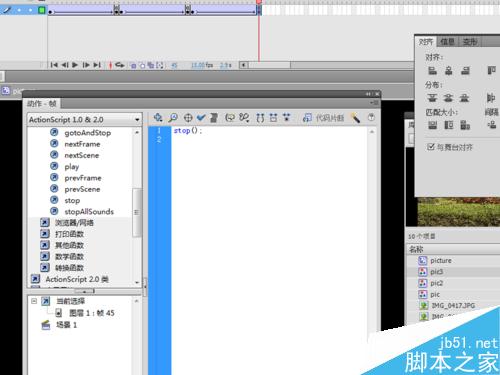This screenshot has width=500, height=375.
Task: Collapse 当前选择 tree node
Action: (x=34, y=301)
